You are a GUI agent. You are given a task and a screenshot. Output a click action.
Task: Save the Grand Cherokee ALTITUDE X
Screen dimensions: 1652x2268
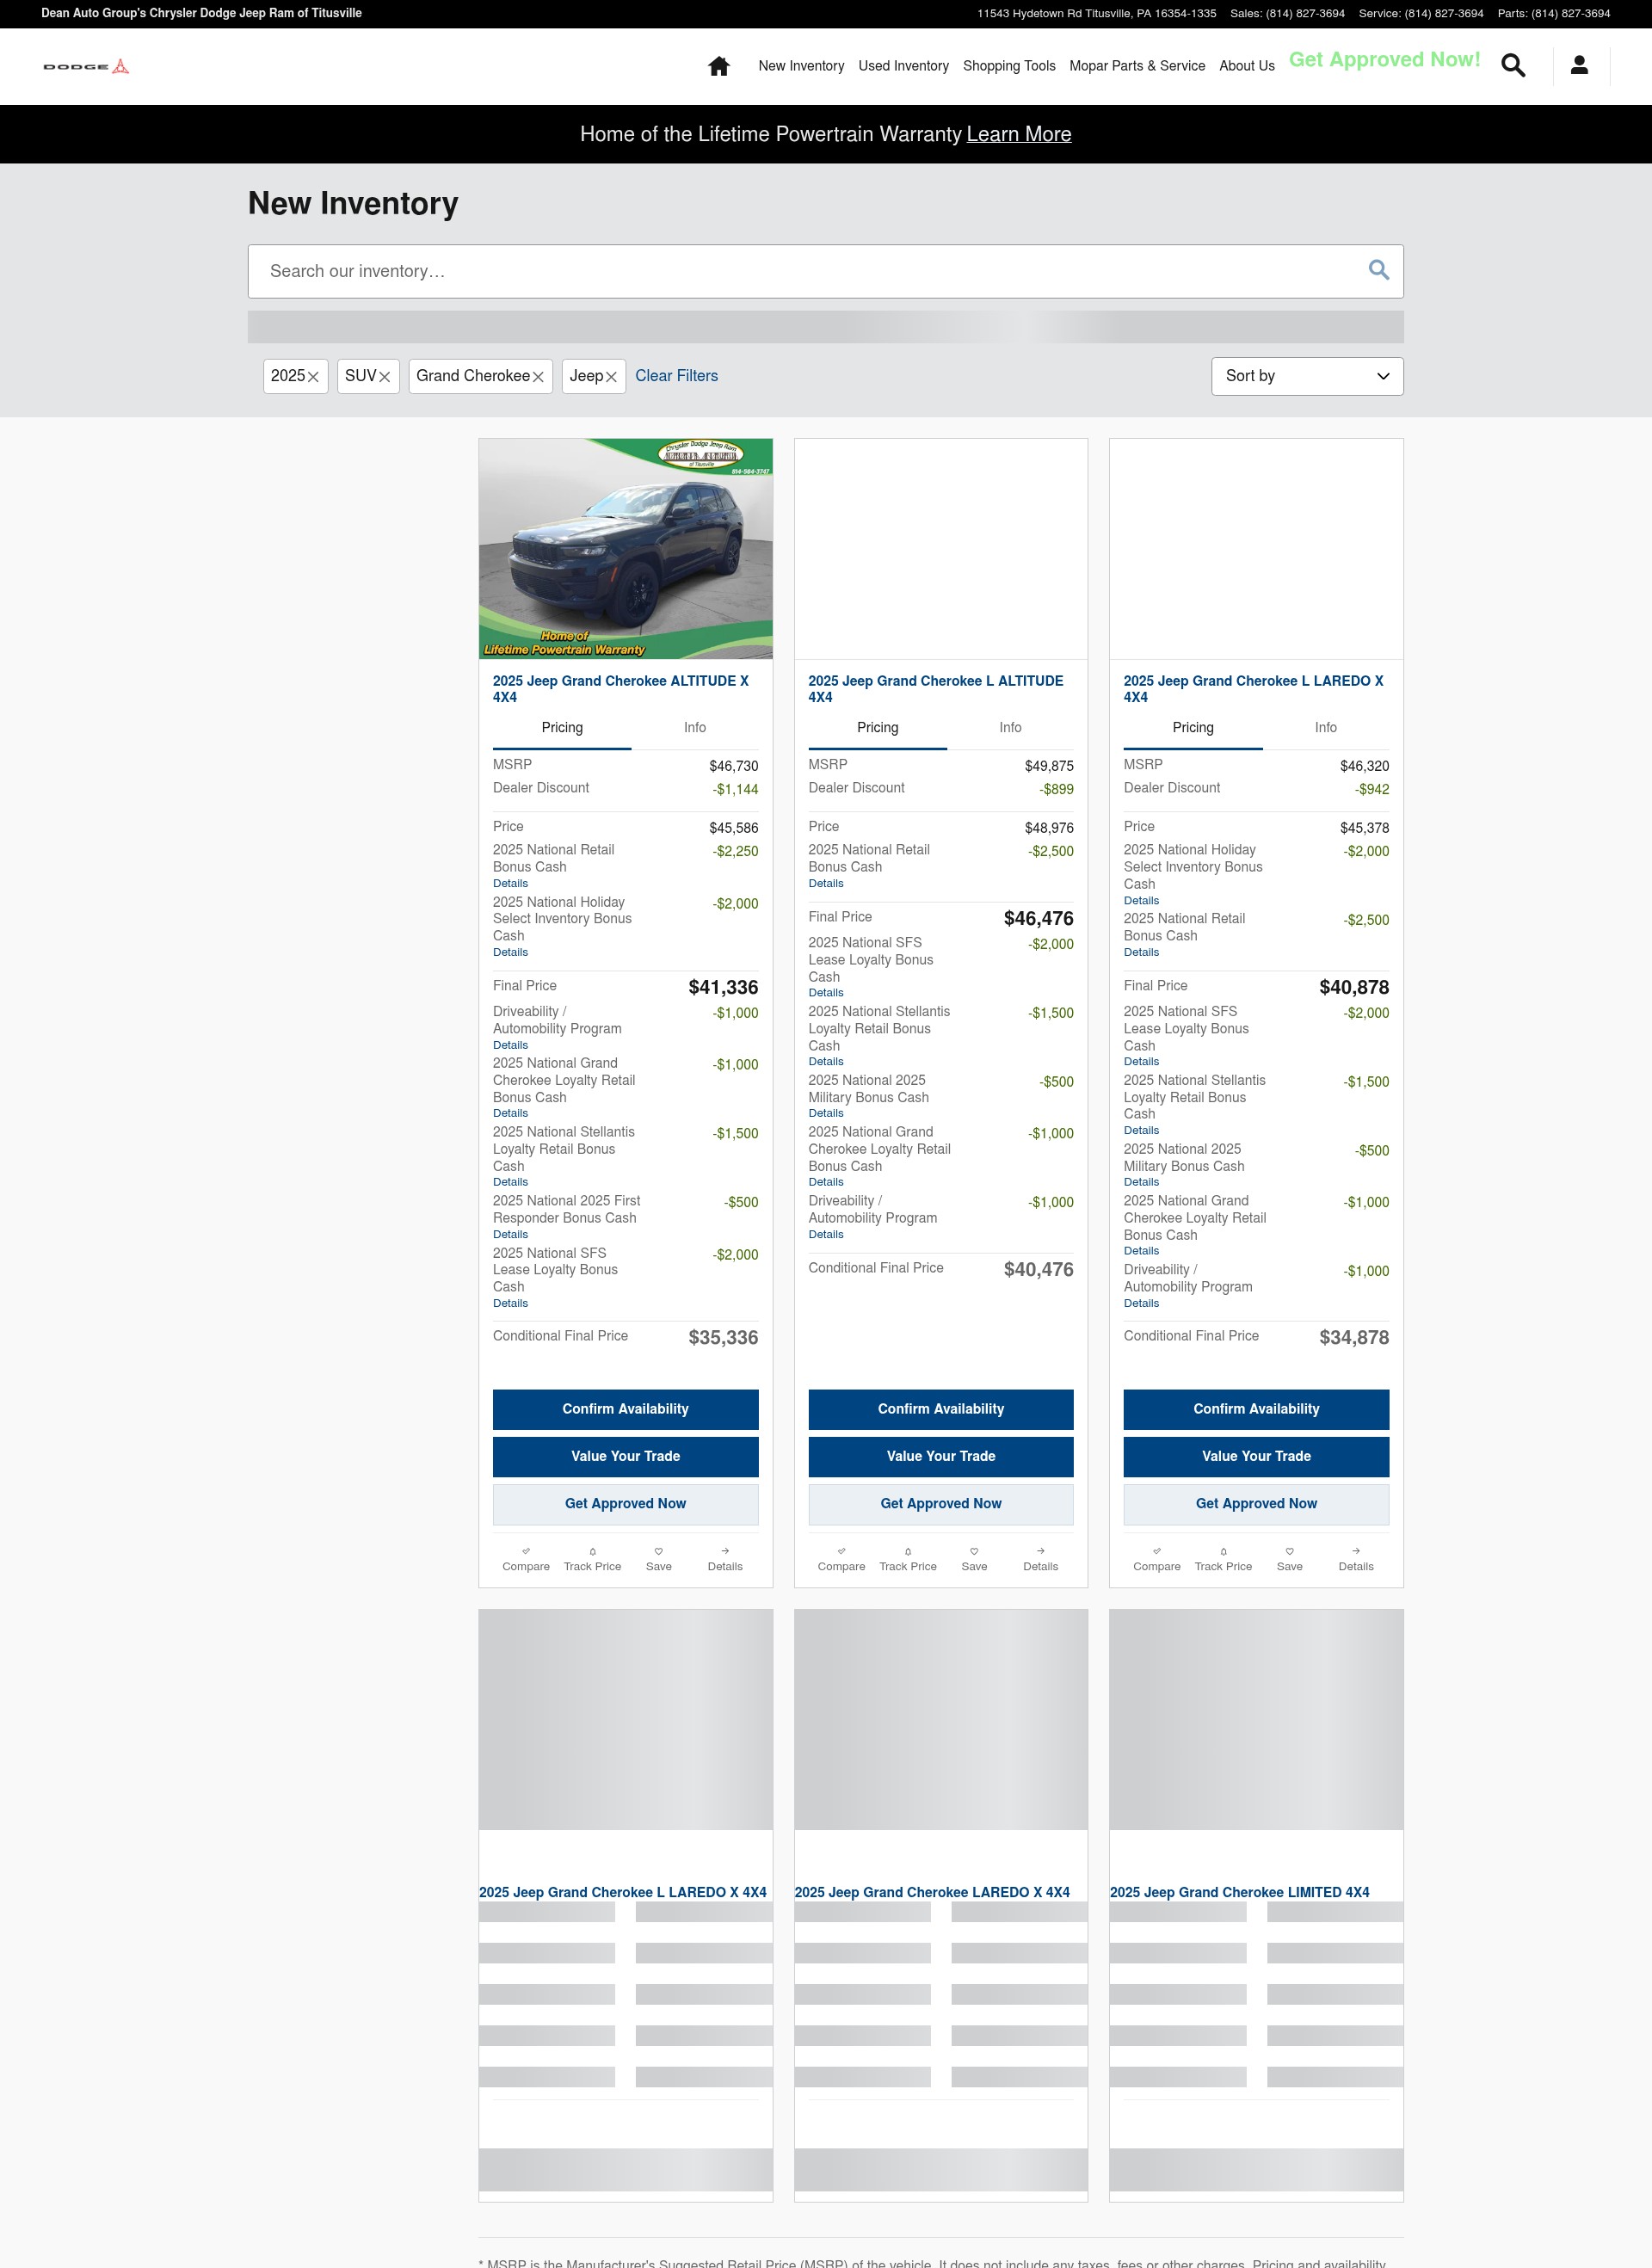(659, 1559)
